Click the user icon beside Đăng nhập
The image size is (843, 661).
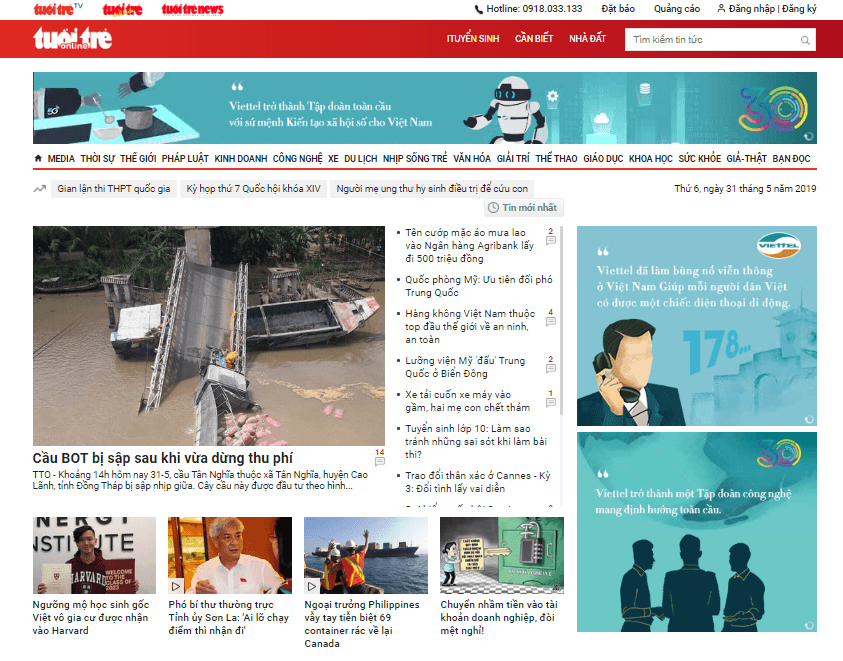(721, 9)
